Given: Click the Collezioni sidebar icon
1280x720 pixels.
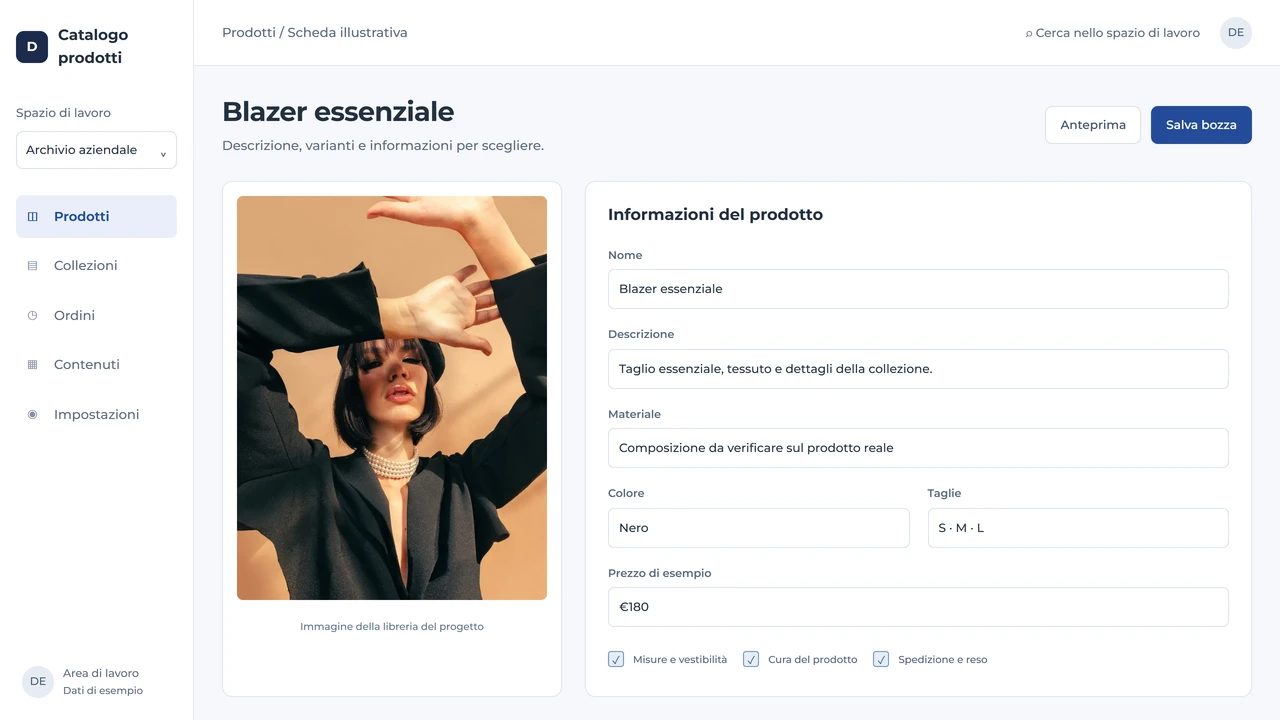Looking at the screenshot, I should tap(32, 266).
